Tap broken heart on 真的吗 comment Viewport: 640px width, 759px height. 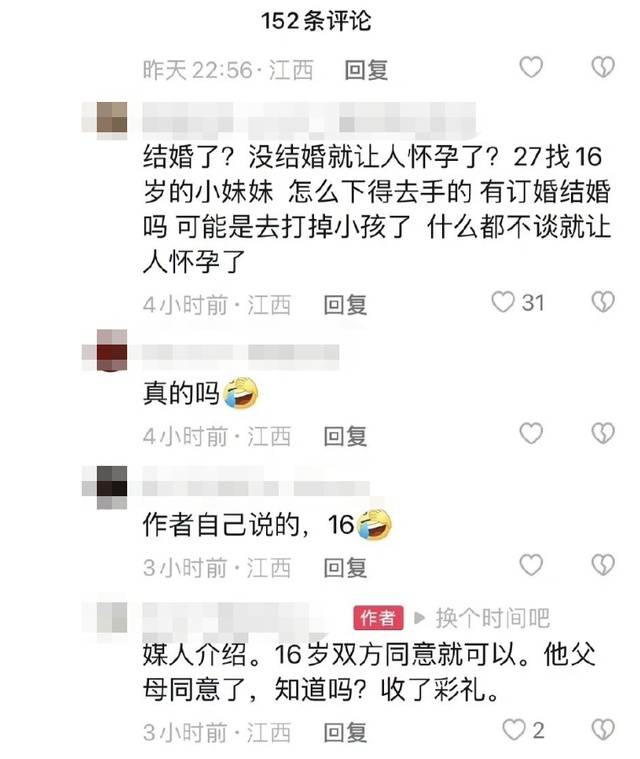tap(603, 433)
